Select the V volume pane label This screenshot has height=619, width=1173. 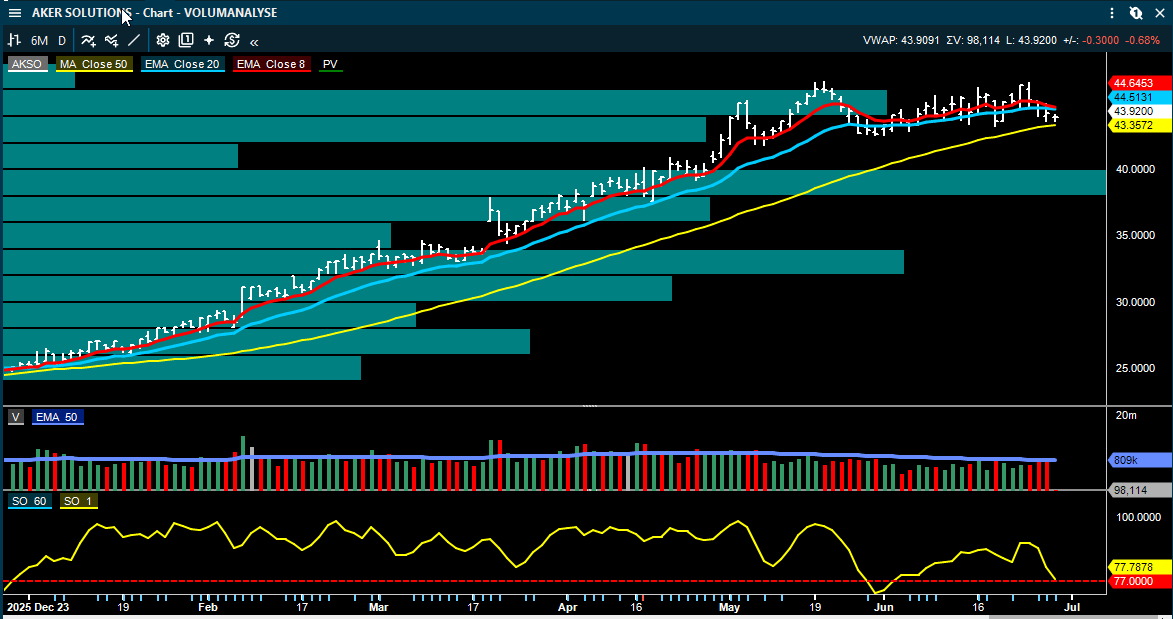[16, 417]
